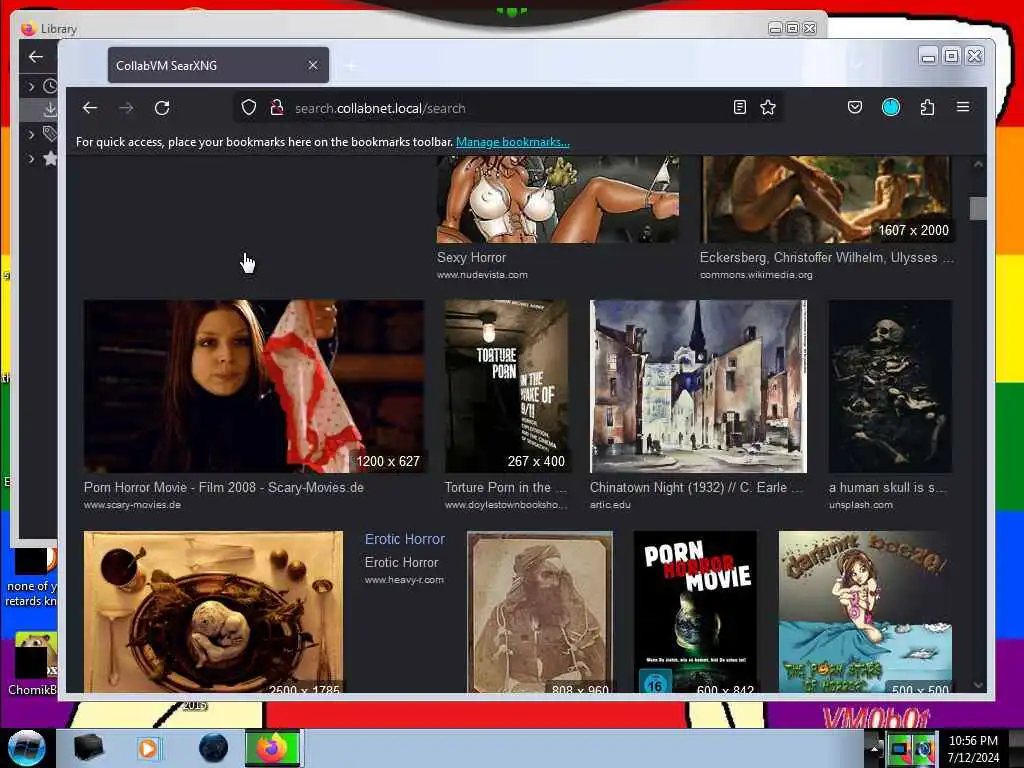This screenshot has width=1024, height=768.
Task: Click the address bar showing search.collabnet.local/search
Action: click(509, 108)
